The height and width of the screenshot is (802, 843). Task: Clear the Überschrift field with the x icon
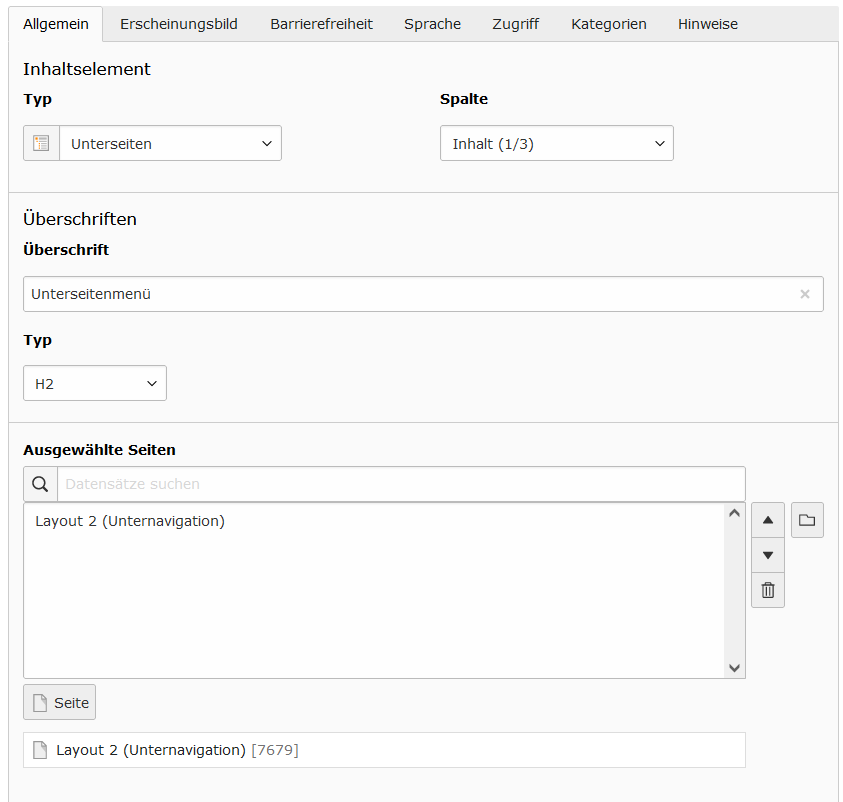click(x=805, y=294)
